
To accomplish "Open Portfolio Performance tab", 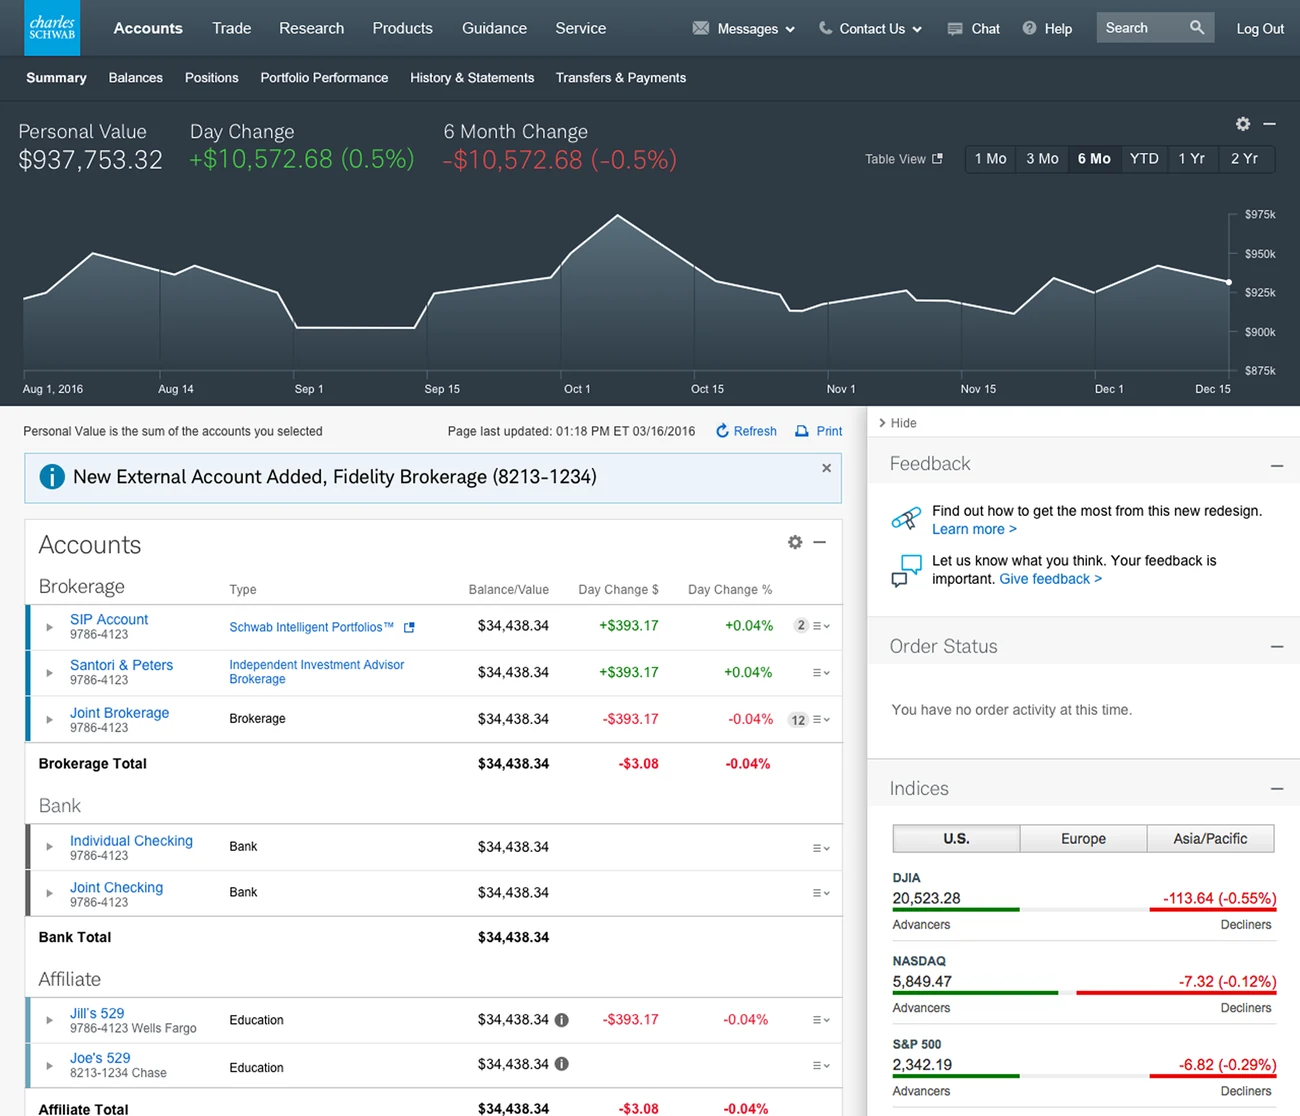I will click(x=324, y=77).
